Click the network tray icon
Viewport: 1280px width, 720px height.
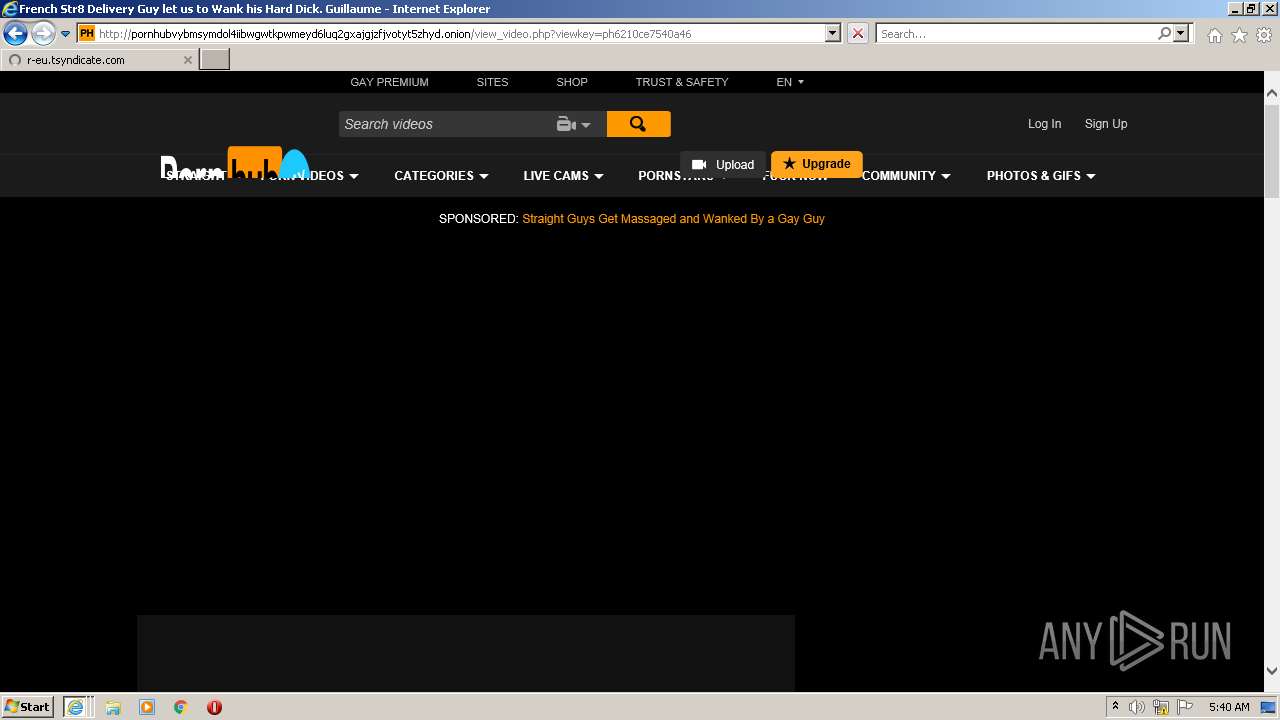pos(1161,707)
